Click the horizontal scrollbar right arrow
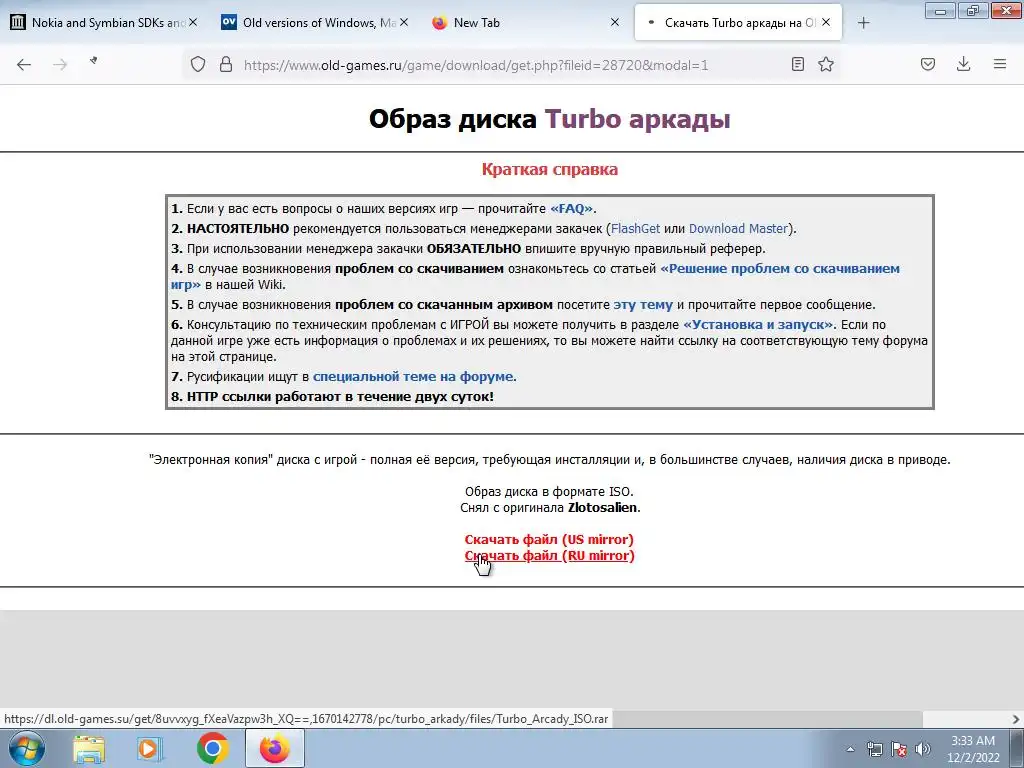 1016,719
